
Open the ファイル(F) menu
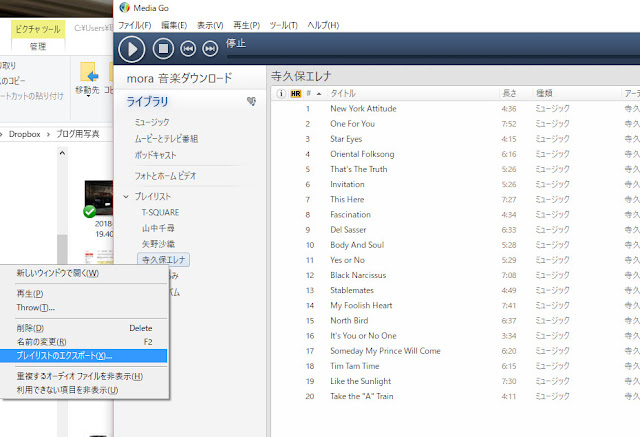tap(135, 25)
